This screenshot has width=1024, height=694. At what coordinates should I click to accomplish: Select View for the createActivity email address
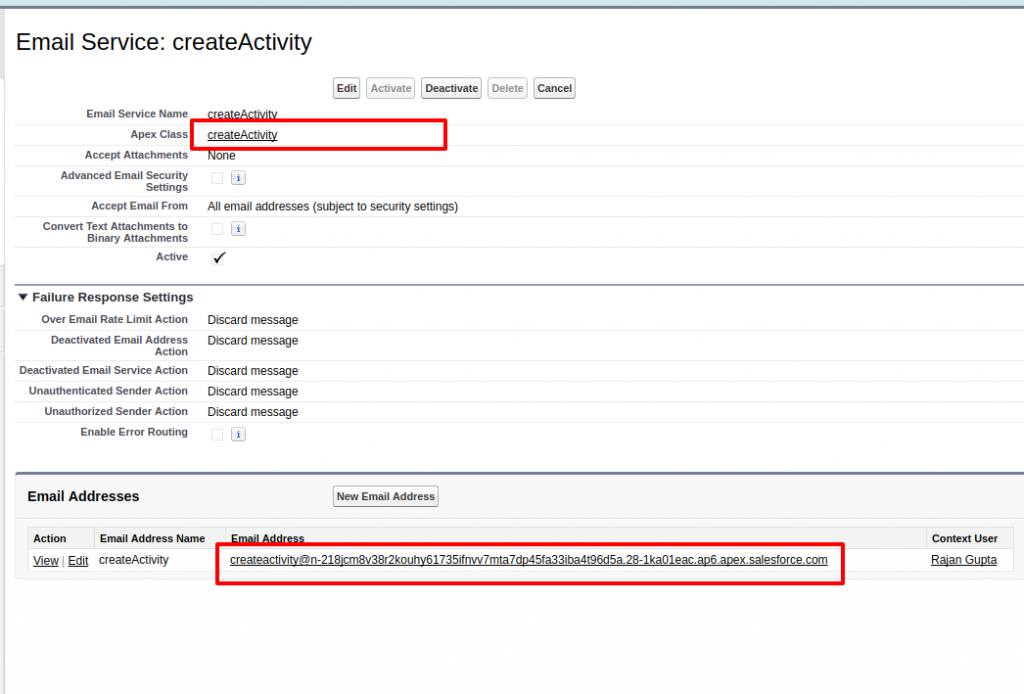coord(45,560)
